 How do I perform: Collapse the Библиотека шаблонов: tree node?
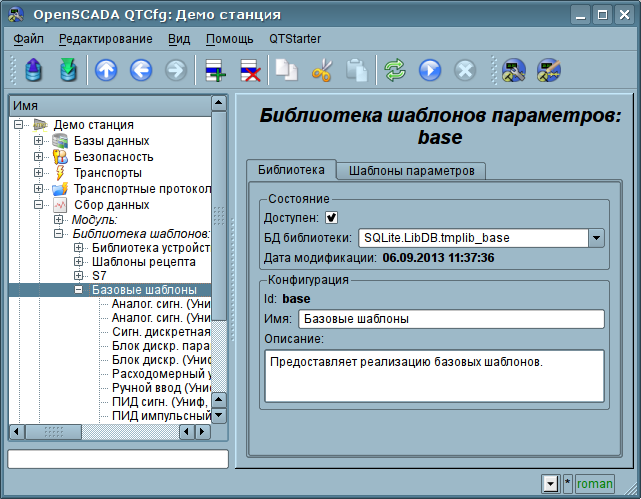tap(58, 233)
